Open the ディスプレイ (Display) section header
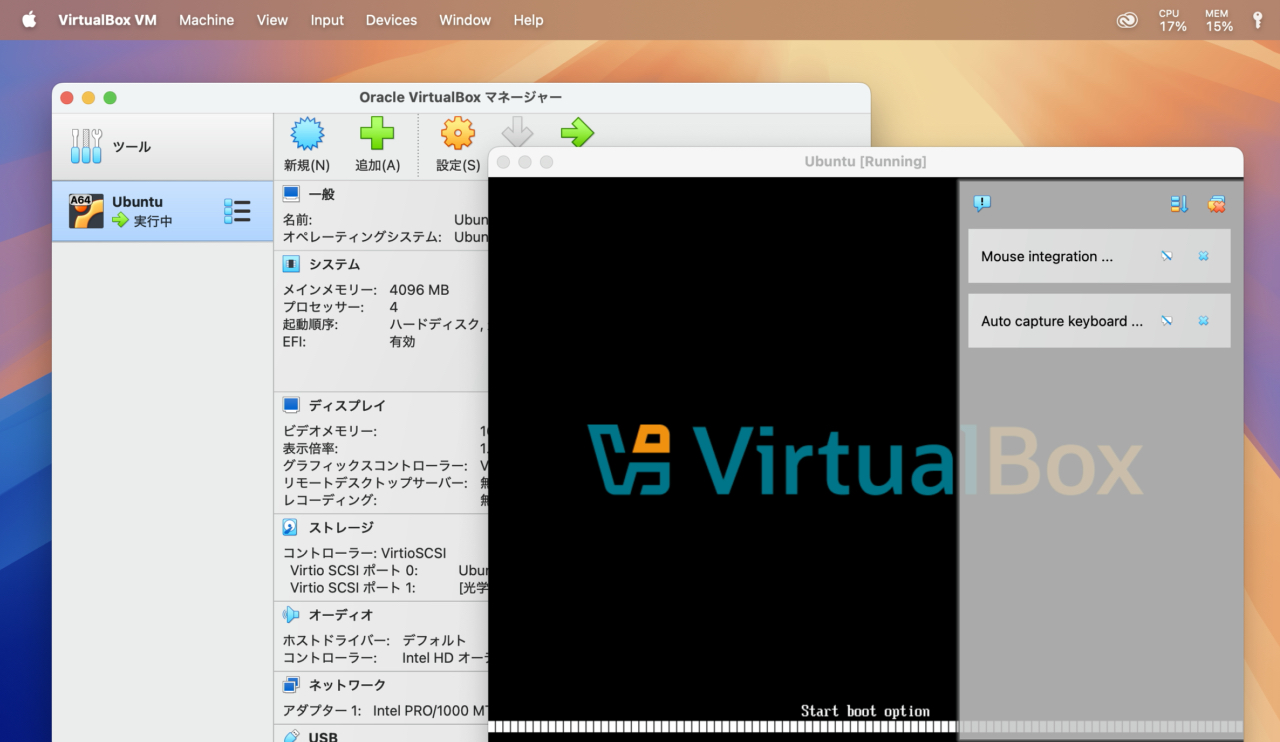The height and width of the screenshot is (742, 1280). (346, 405)
